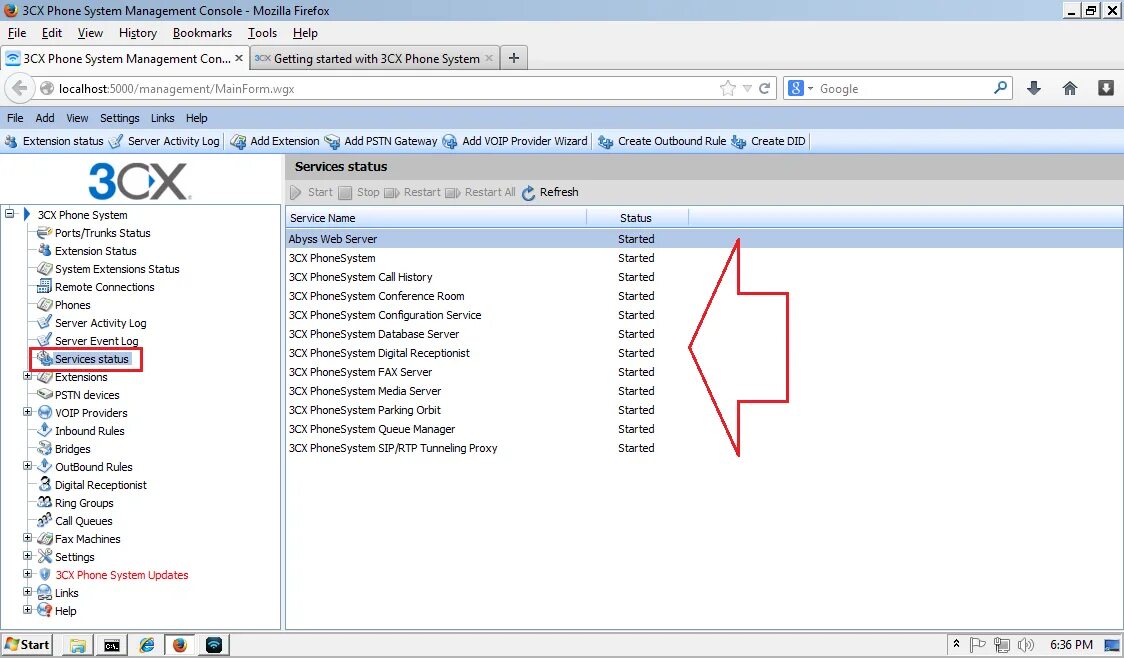The image size is (1124, 658).
Task: Click the Stop service button
Action: tap(358, 192)
